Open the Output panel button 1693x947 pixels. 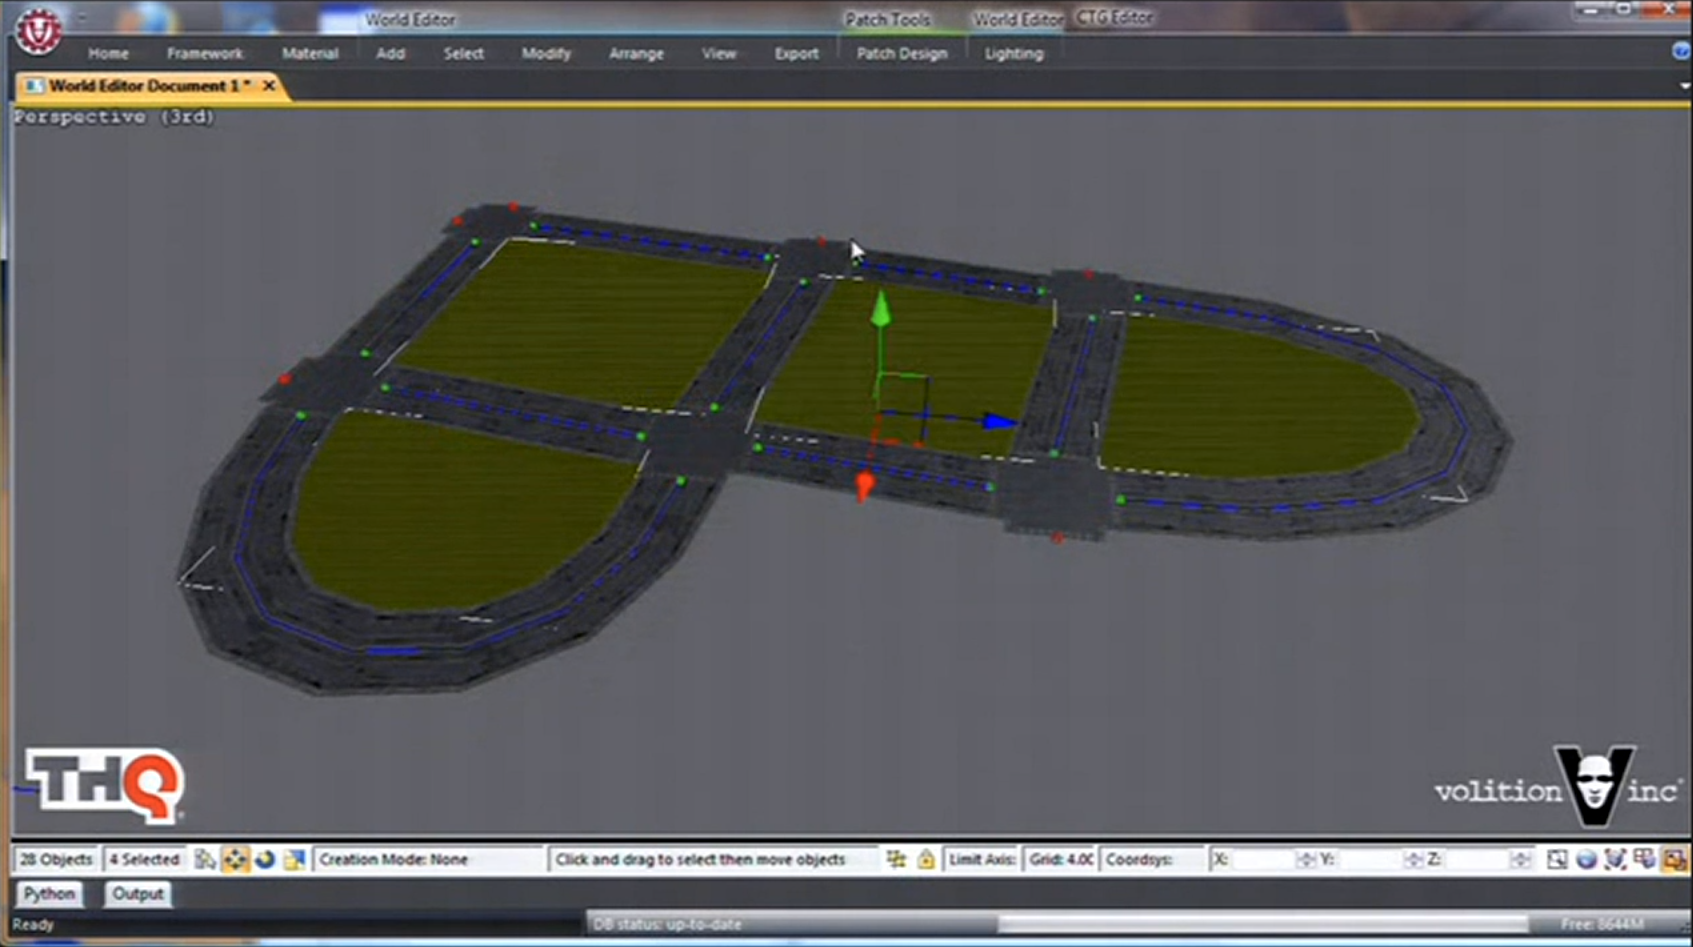tap(137, 894)
